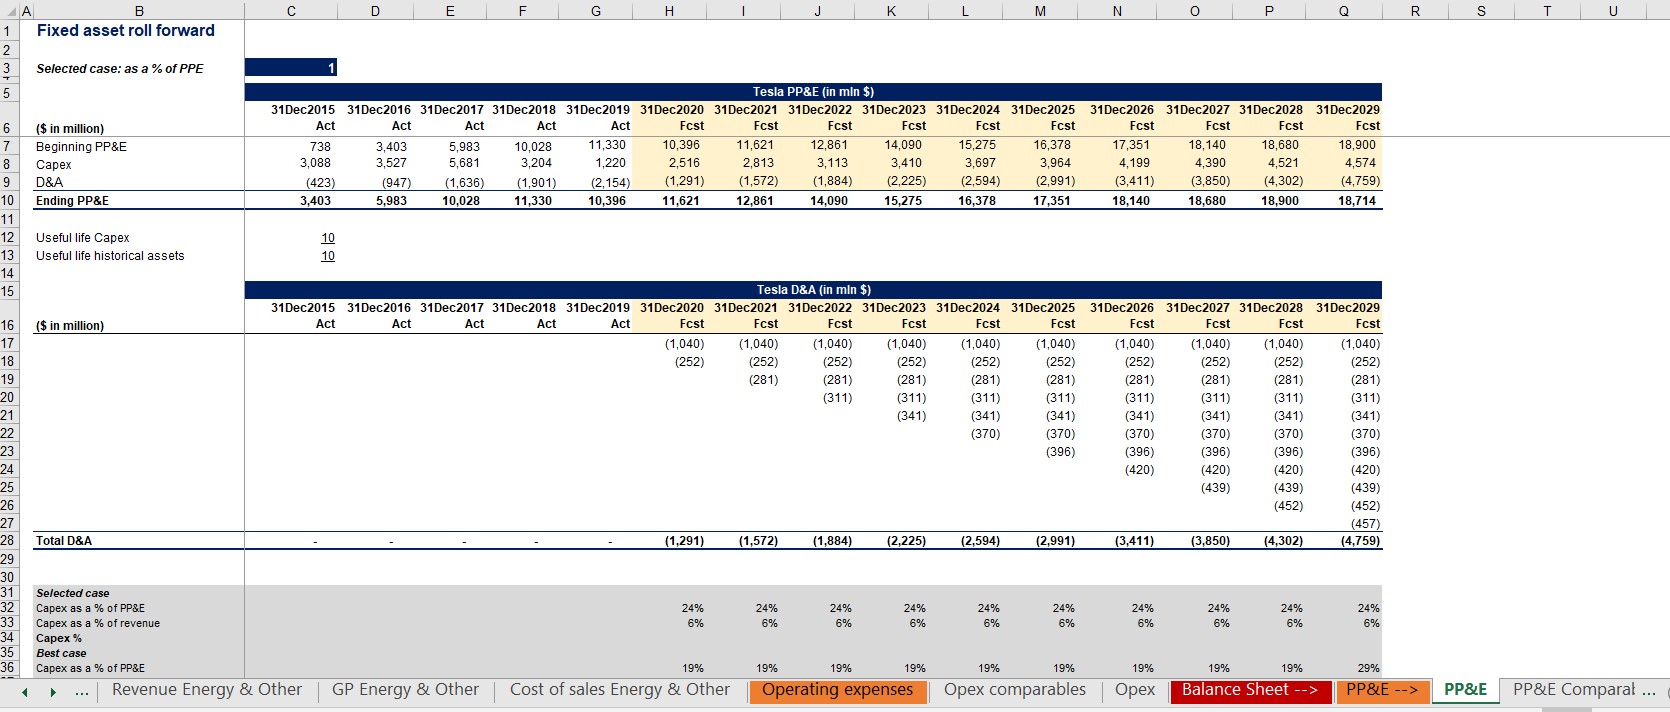Screen dimensions: 1670x712
Task: Select column U header
Action: point(1613,11)
